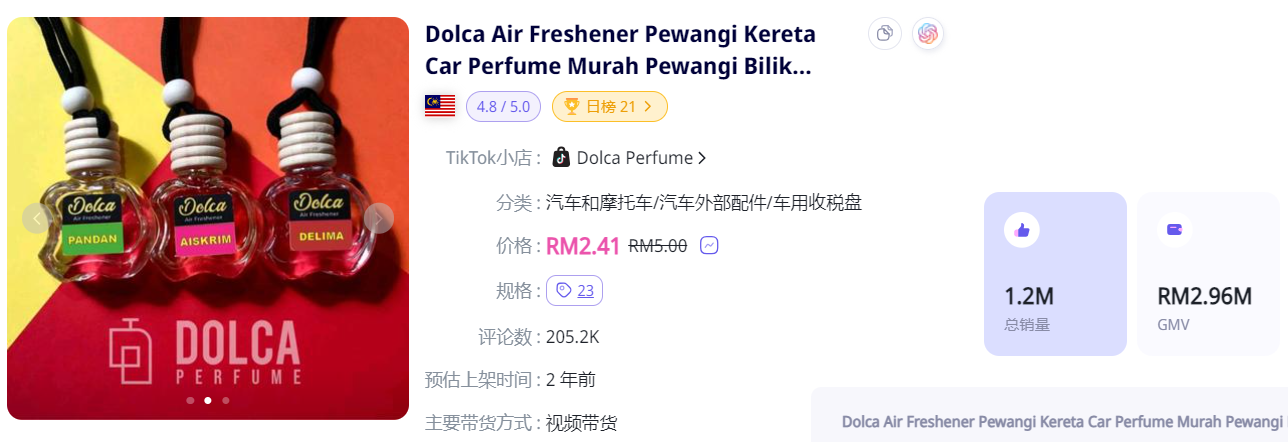
Task: Go to the previous product image
Action: (x=37, y=218)
